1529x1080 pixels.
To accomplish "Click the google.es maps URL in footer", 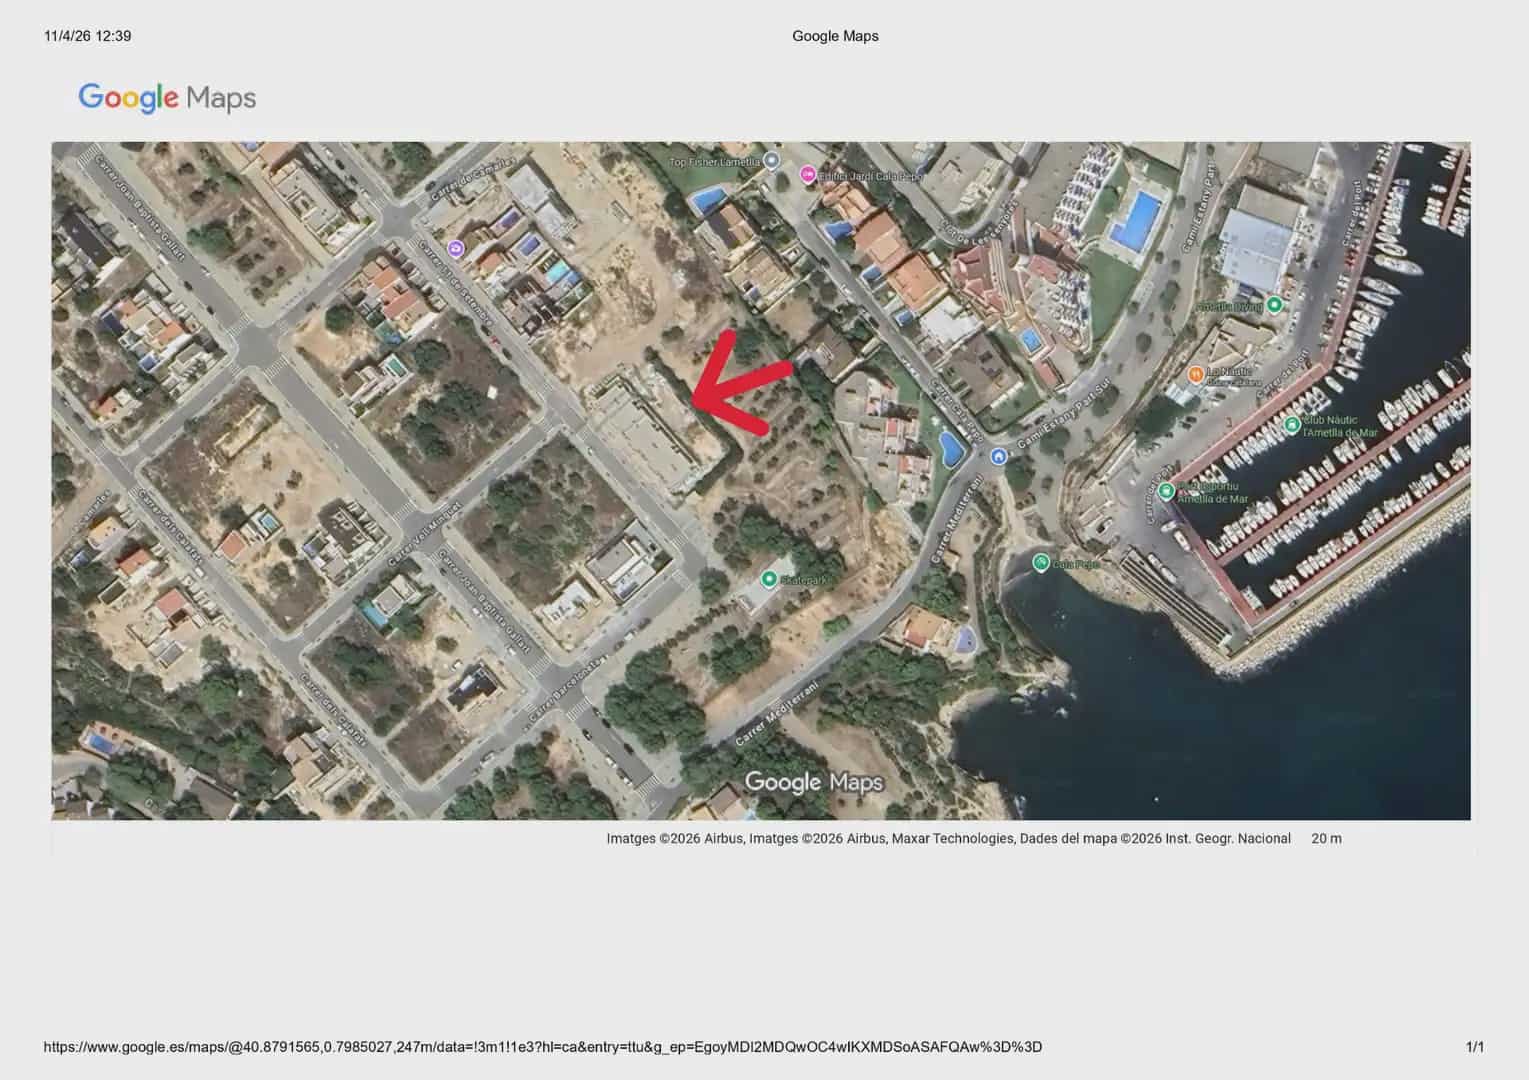I will click(x=542, y=1047).
